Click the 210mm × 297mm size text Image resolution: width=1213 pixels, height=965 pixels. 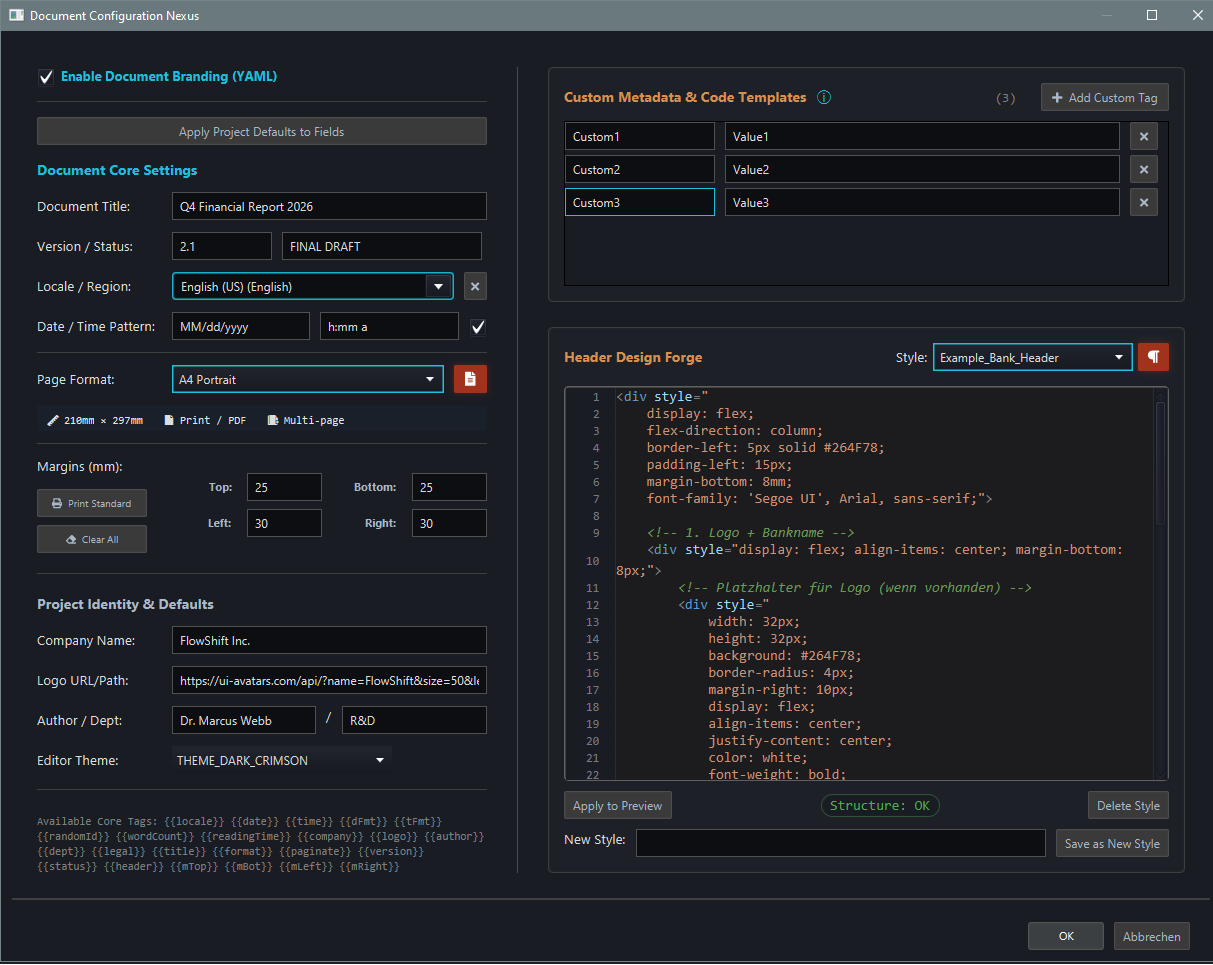click(x=103, y=421)
